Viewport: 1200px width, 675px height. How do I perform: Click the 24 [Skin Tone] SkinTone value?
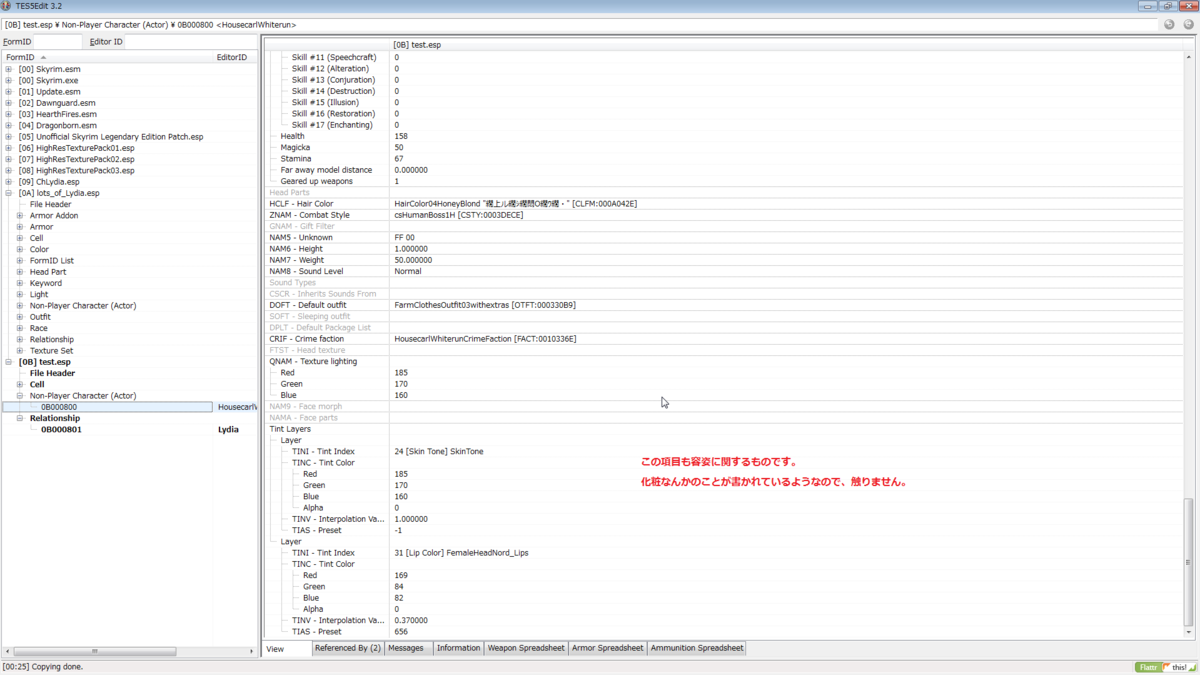point(439,452)
